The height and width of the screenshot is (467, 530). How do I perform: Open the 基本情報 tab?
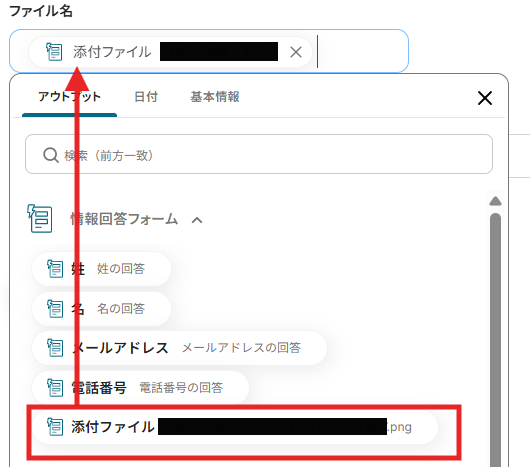point(215,97)
